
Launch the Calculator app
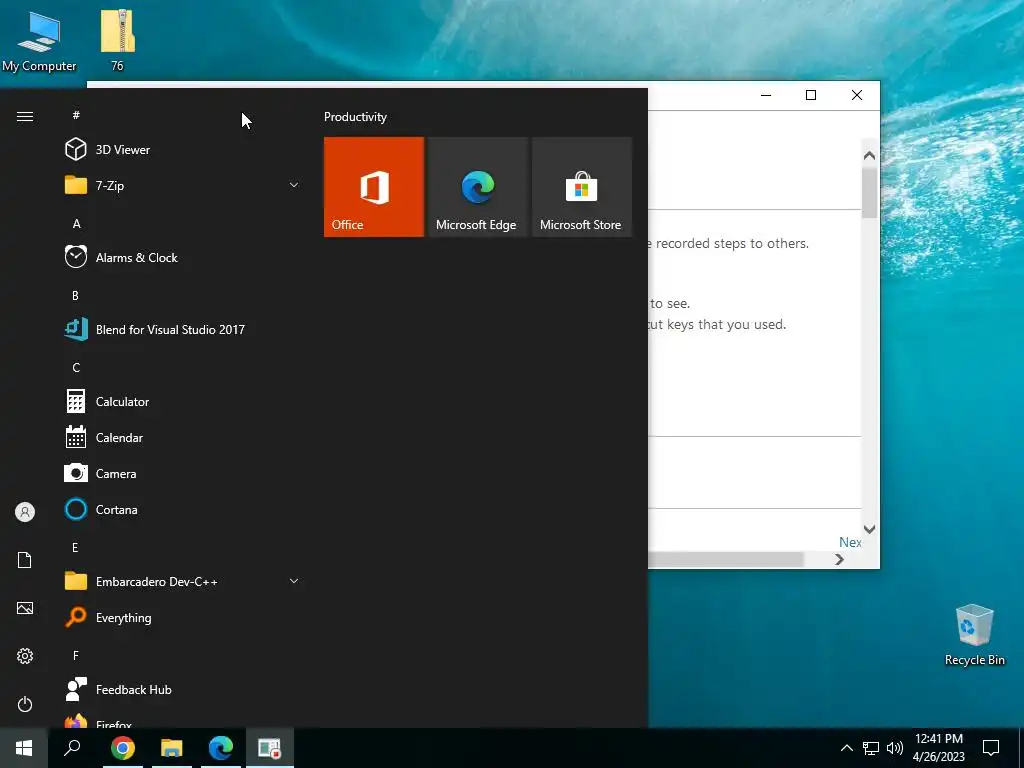tap(183, 402)
